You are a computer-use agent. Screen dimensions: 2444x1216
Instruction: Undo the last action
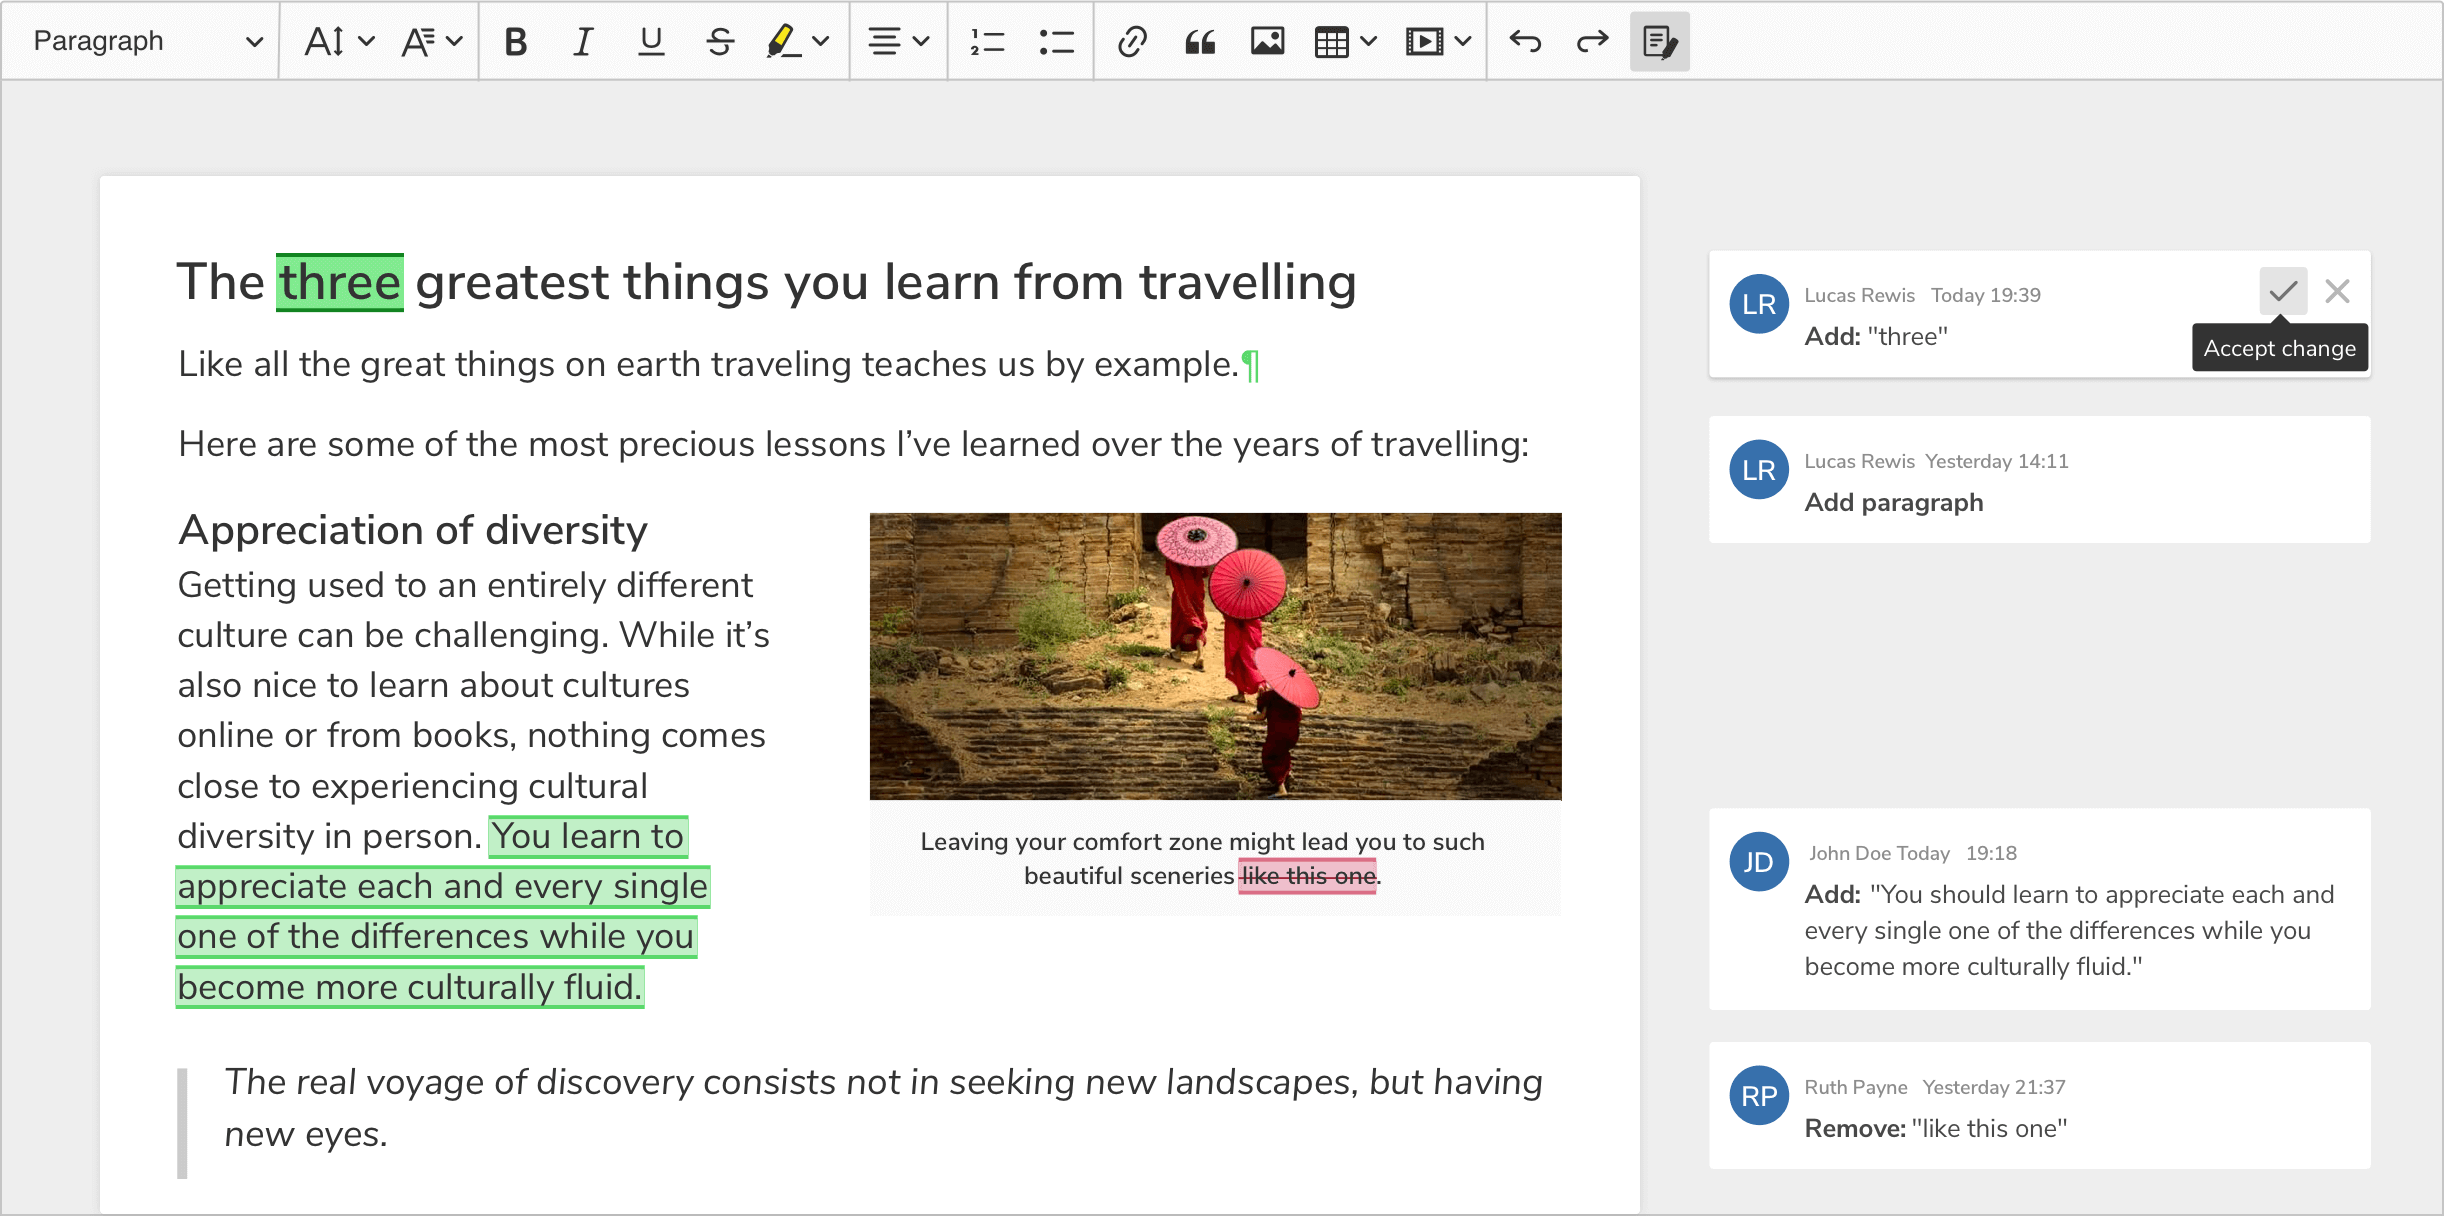(x=1525, y=41)
